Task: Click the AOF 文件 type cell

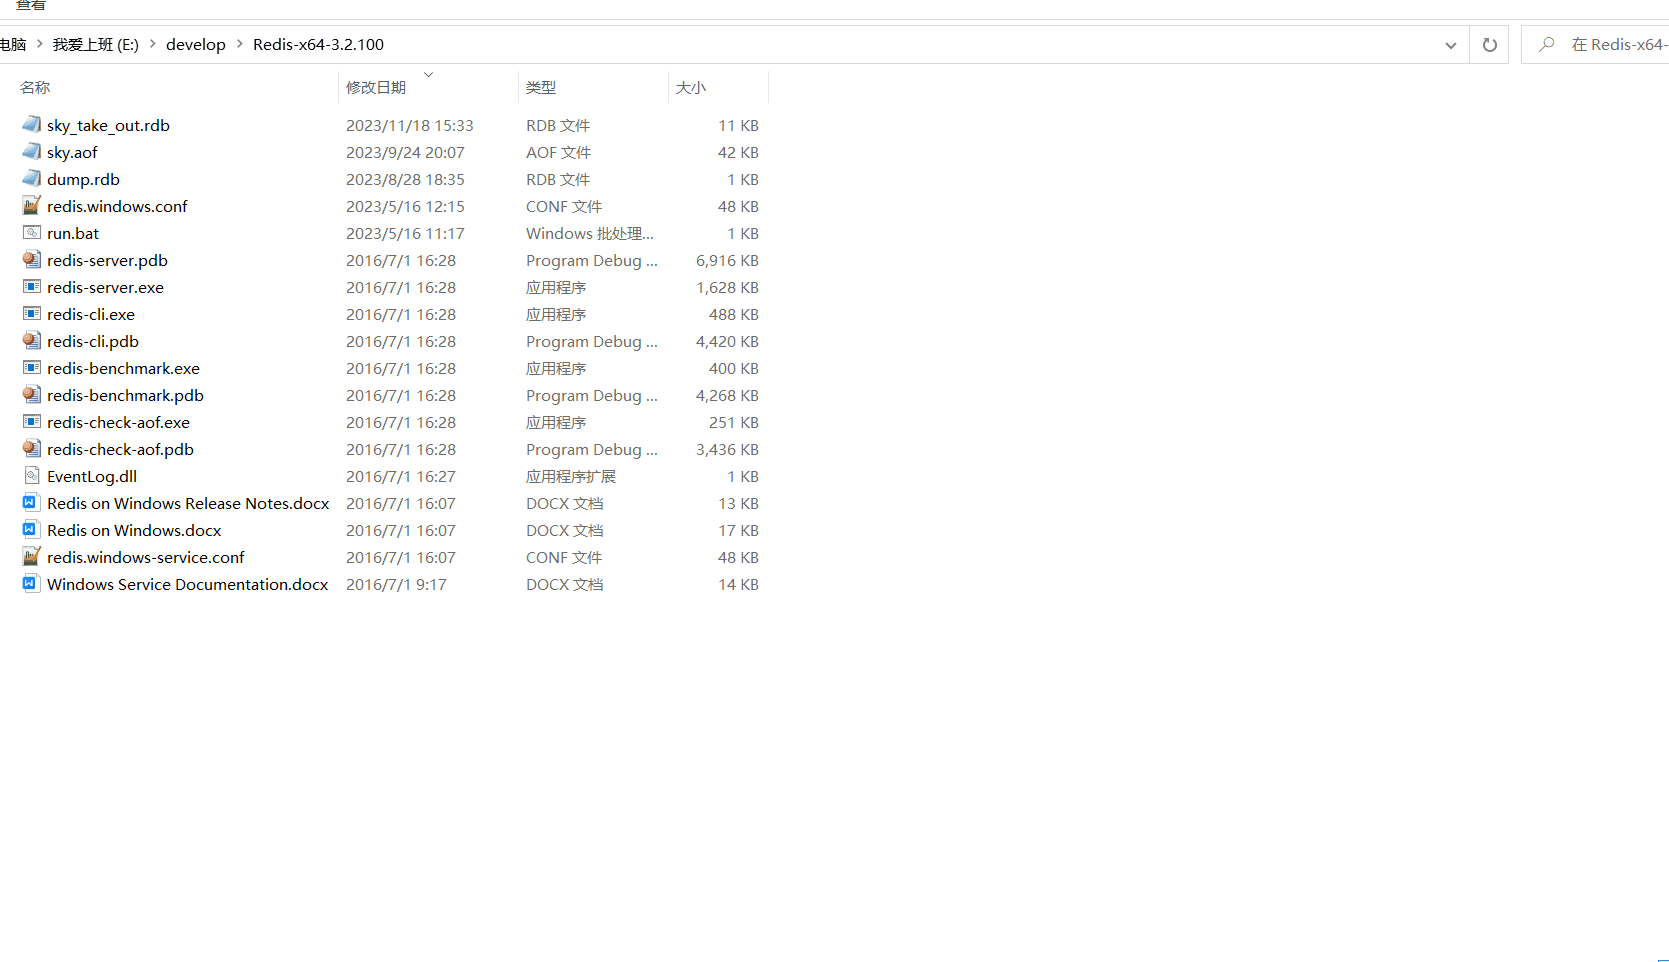Action: [x=559, y=152]
